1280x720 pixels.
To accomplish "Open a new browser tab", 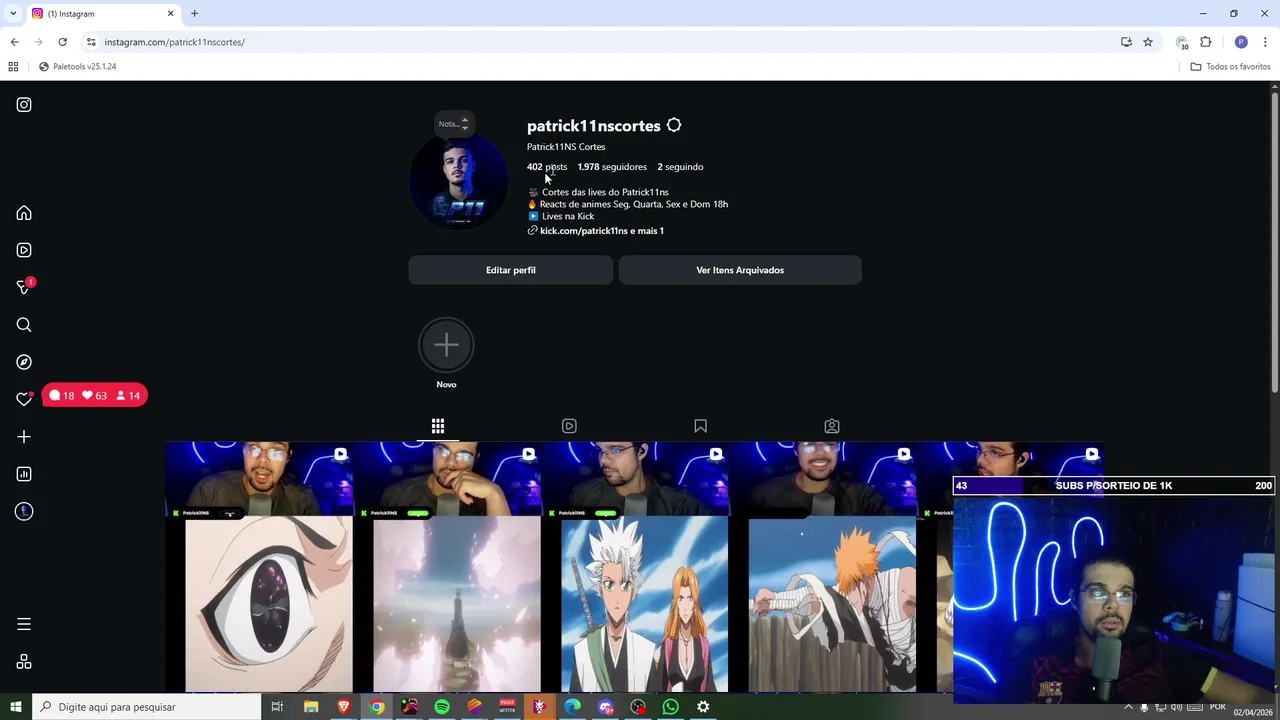I will point(194,14).
